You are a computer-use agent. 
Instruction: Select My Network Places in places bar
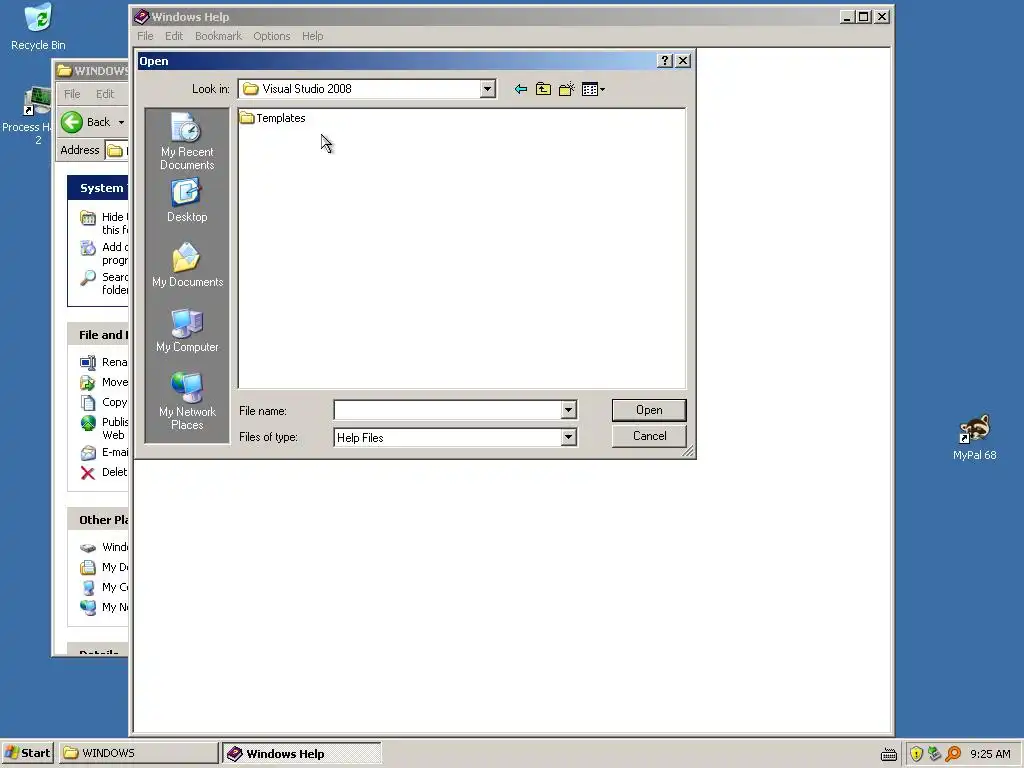click(187, 401)
